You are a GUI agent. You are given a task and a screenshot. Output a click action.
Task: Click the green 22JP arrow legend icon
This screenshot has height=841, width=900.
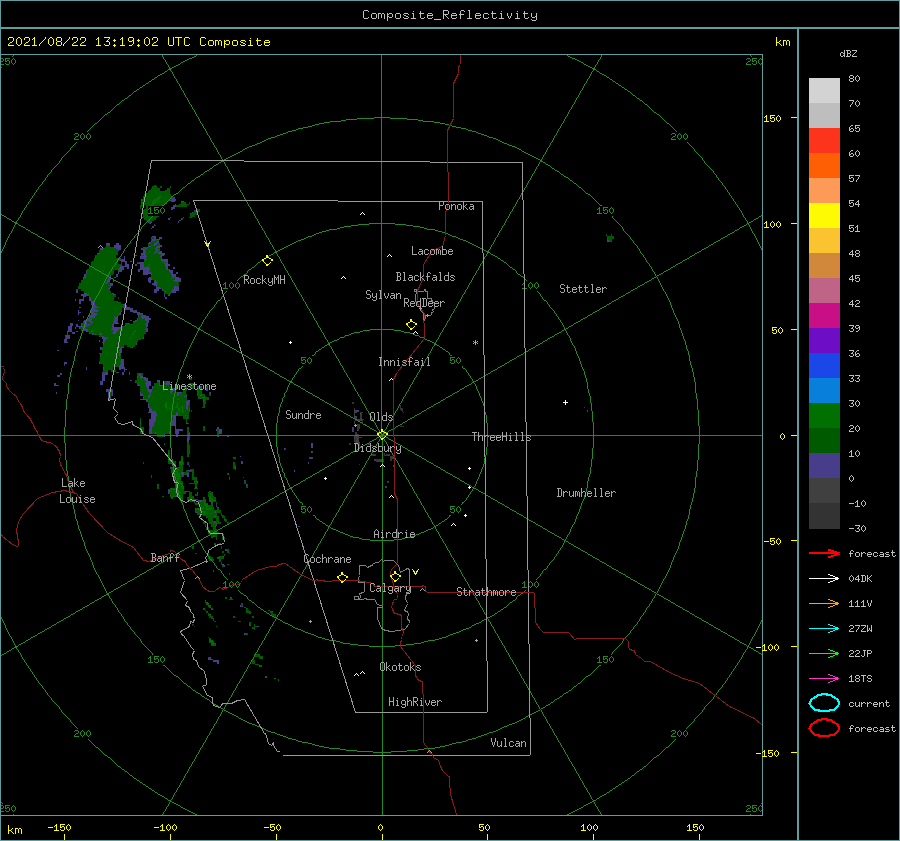(x=824, y=653)
